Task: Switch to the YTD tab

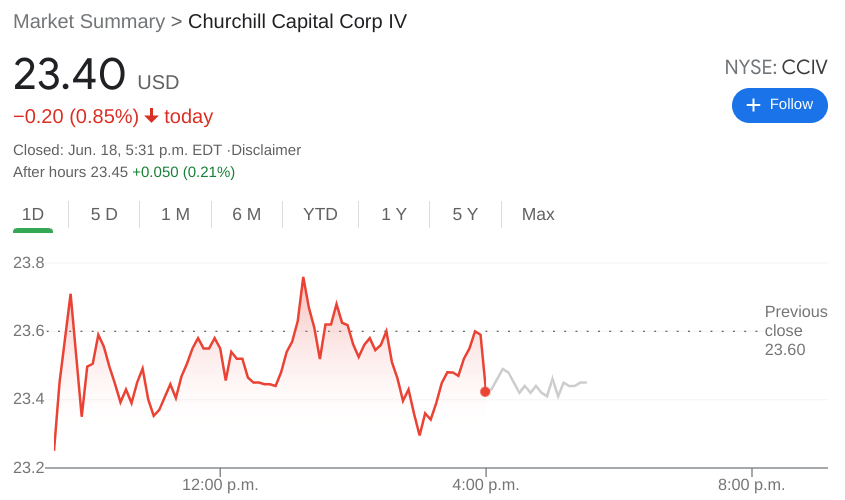Action: (320, 214)
